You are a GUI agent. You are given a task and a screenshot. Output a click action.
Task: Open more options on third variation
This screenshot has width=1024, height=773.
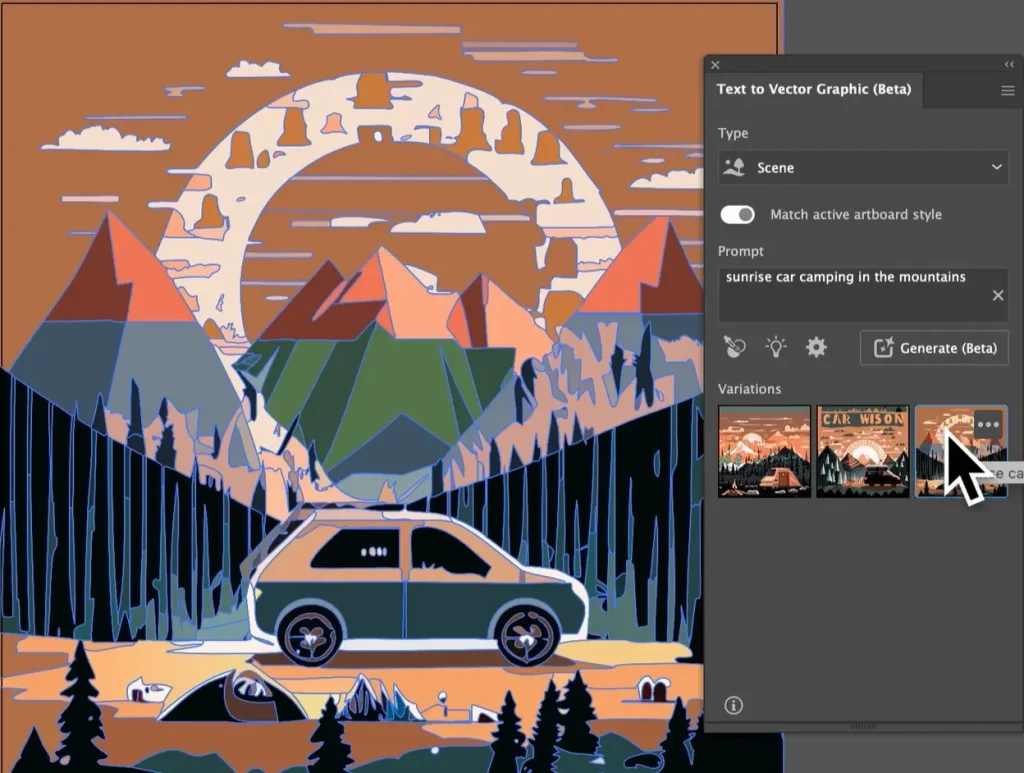click(988, 423)
